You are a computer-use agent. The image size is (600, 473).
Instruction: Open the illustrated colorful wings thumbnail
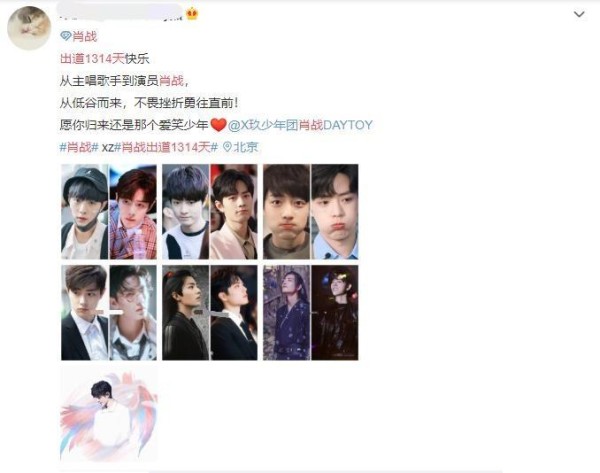pyautogui.click(x=109, y=414)
